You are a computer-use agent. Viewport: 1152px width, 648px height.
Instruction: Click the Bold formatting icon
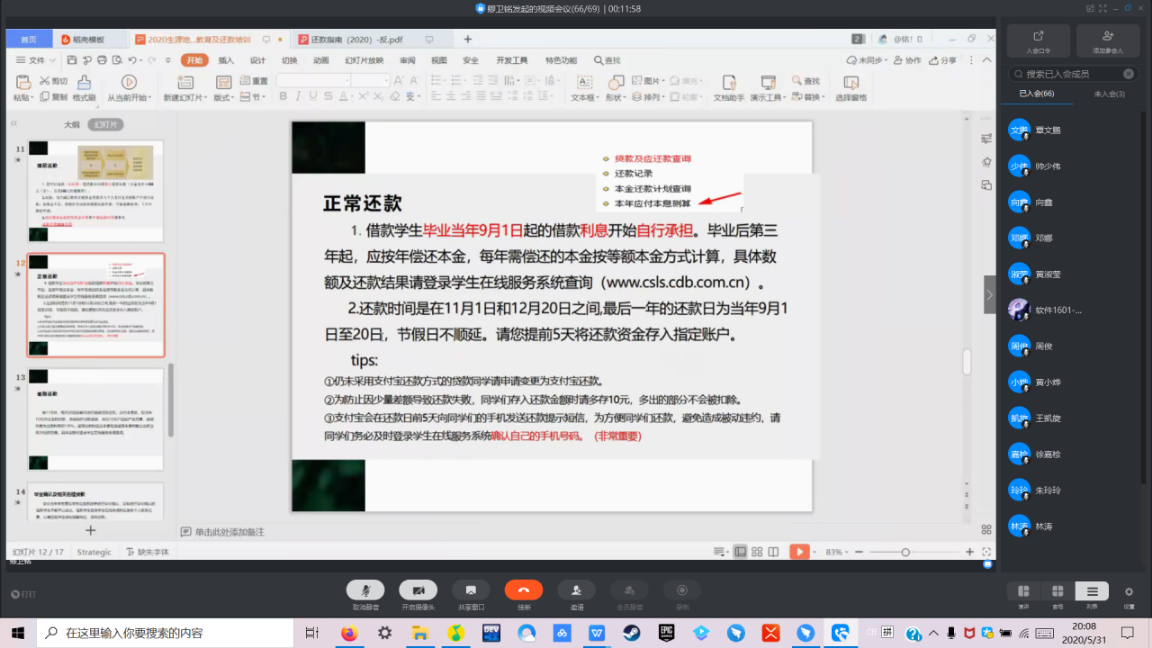283,97
